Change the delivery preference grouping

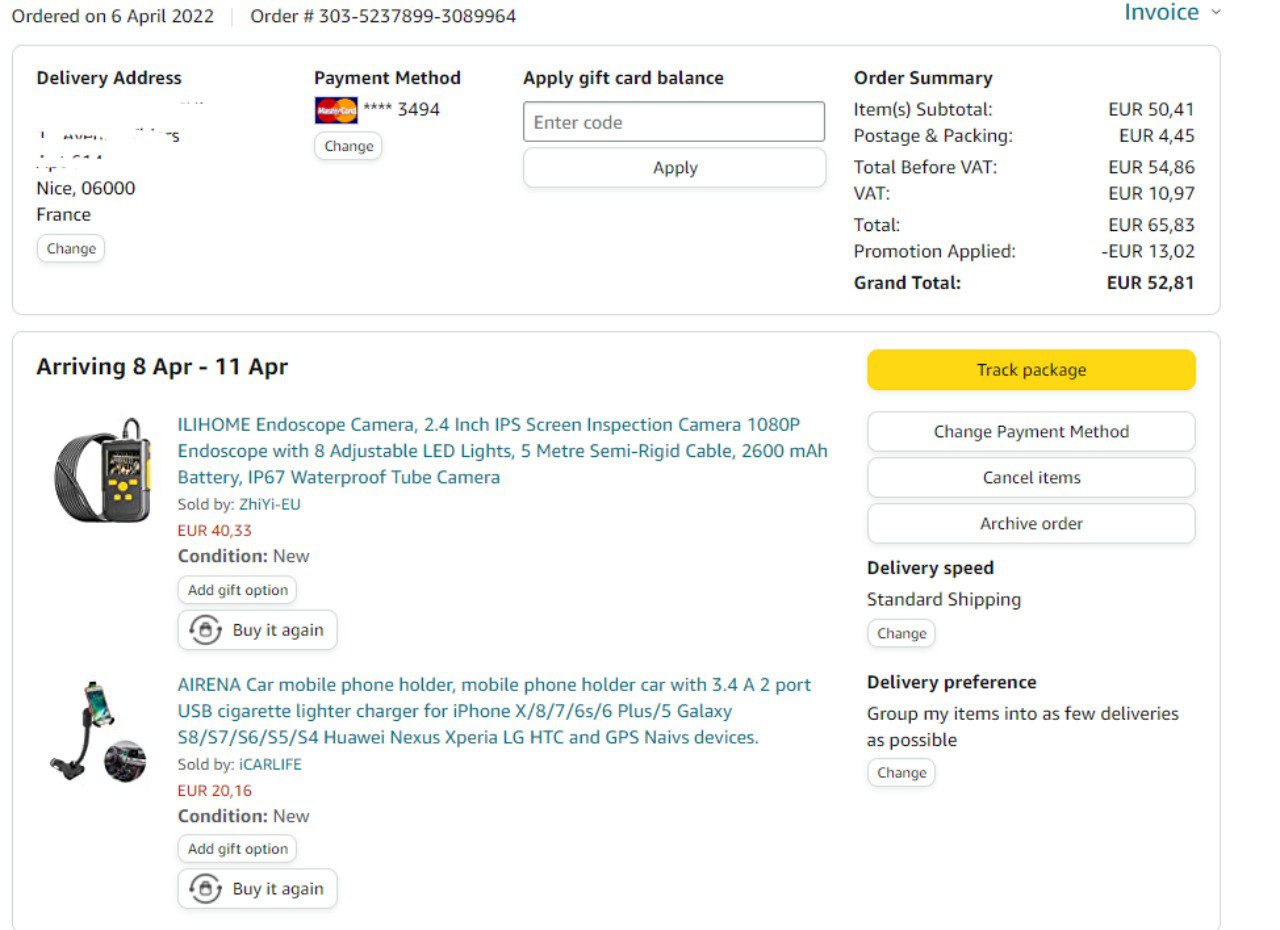(901, 773)
